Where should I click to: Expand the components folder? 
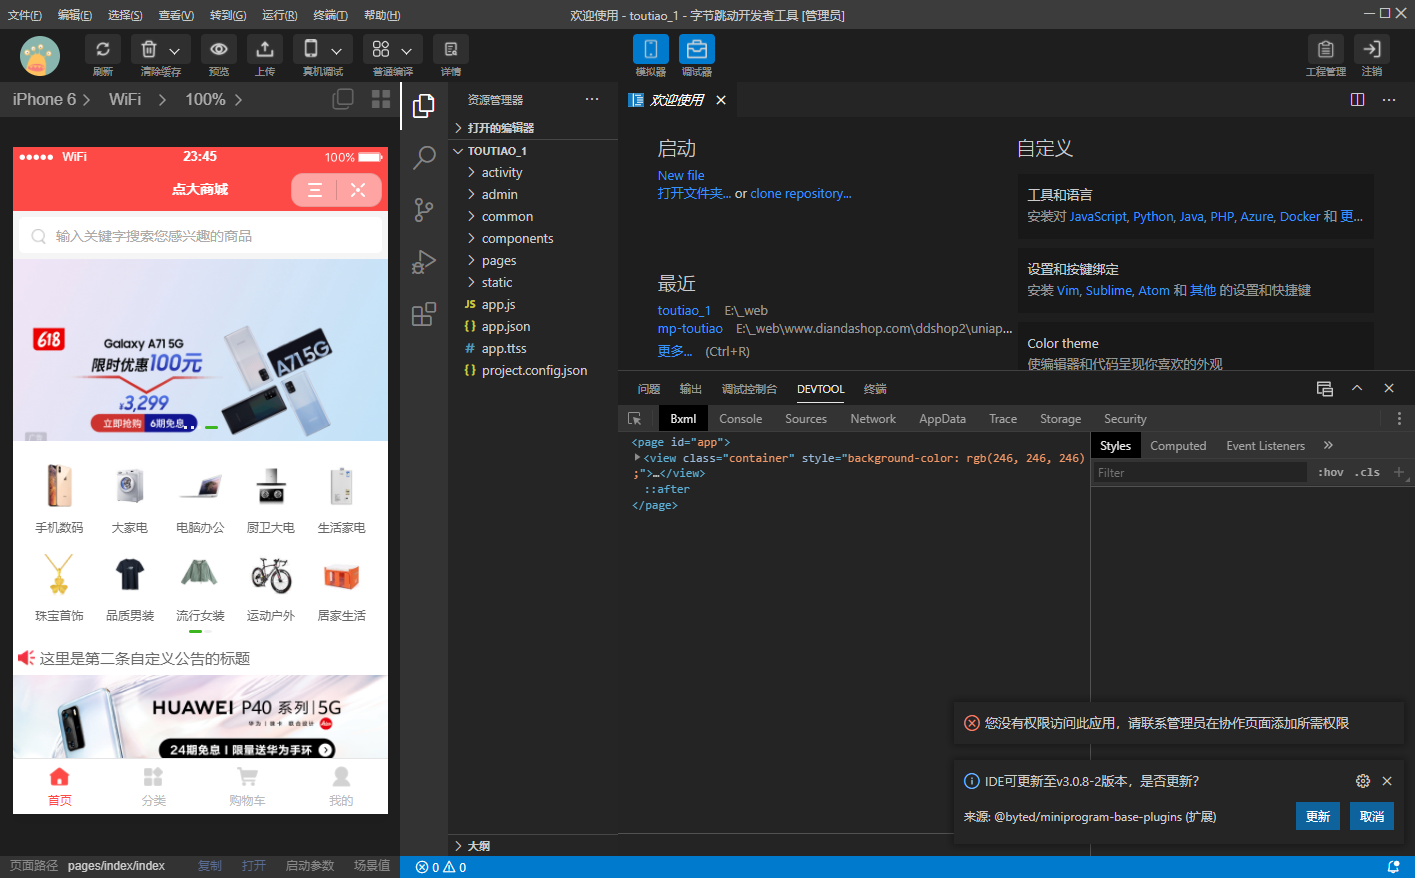click(517, 238)
